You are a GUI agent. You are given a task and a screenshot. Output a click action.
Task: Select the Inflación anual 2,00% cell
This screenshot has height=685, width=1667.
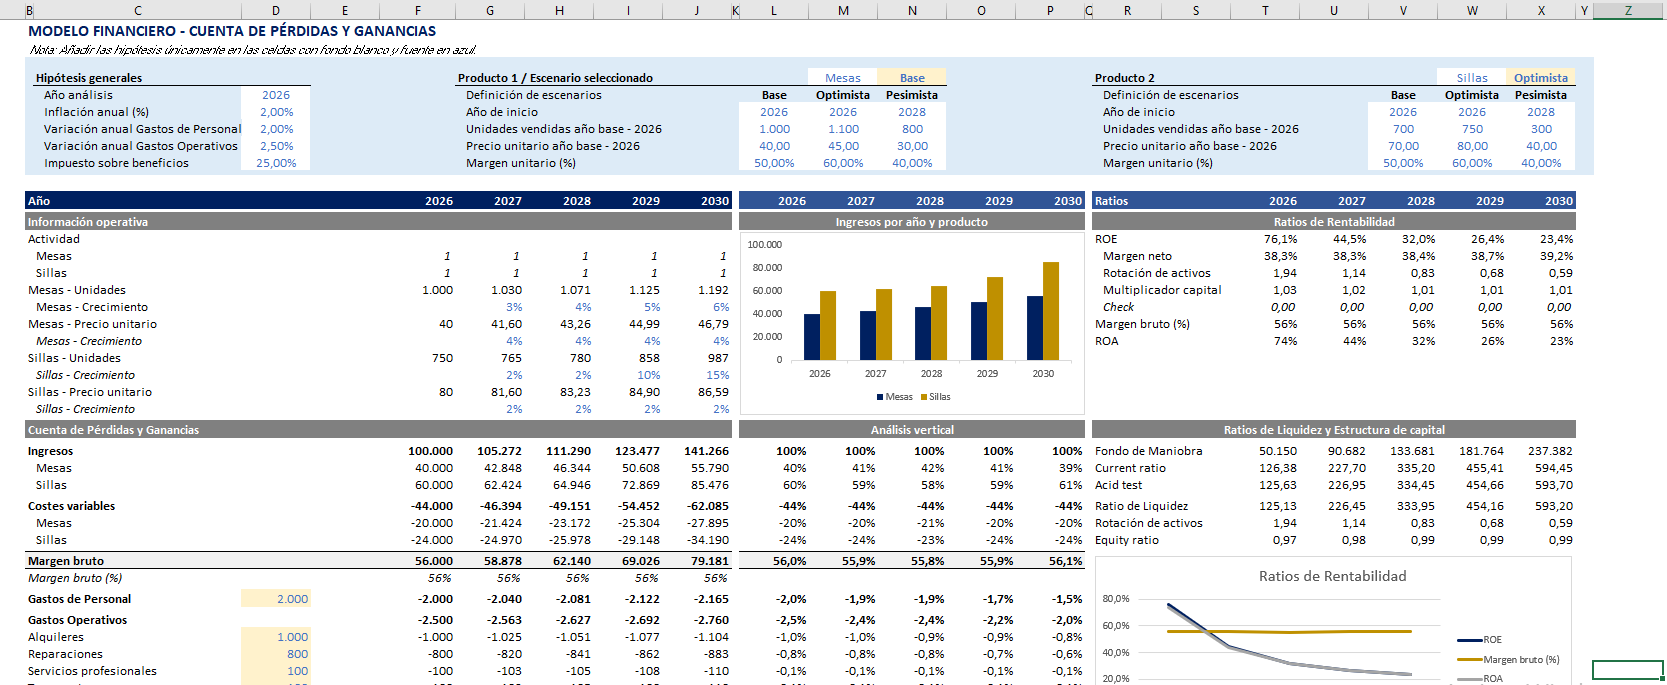276,112
